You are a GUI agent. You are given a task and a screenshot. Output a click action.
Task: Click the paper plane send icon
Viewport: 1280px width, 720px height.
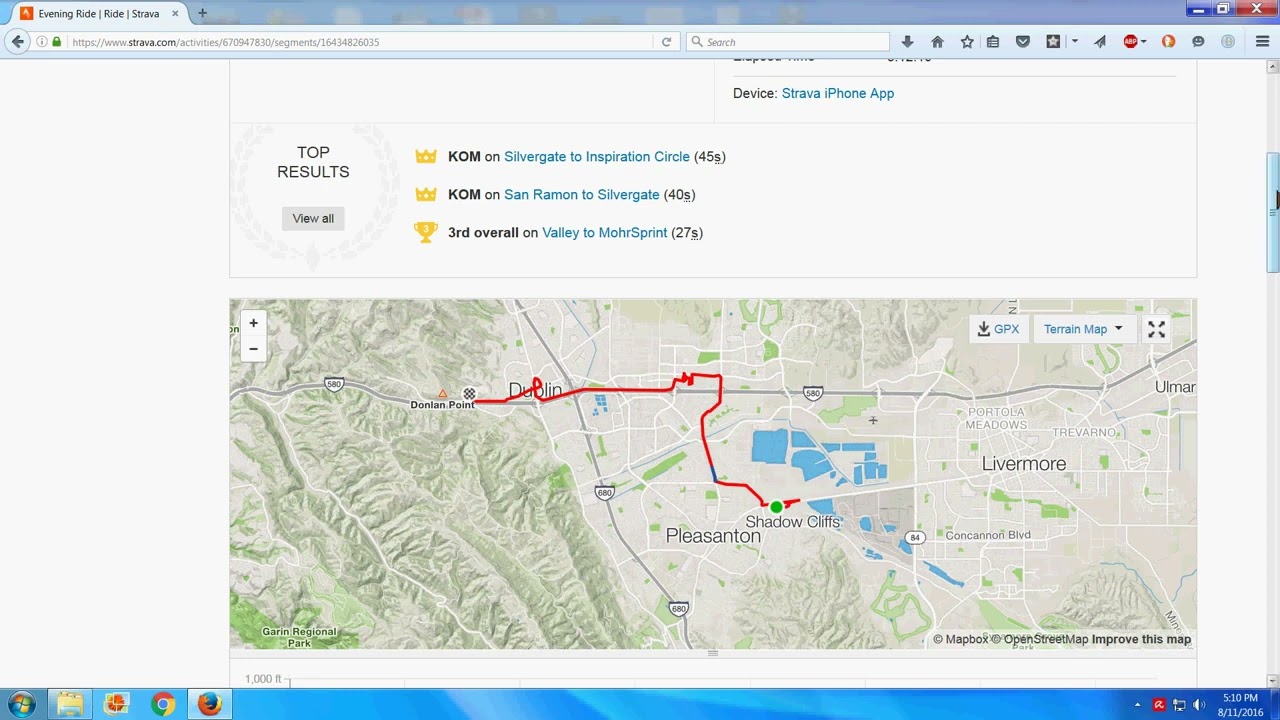(x=1100, y=42)
